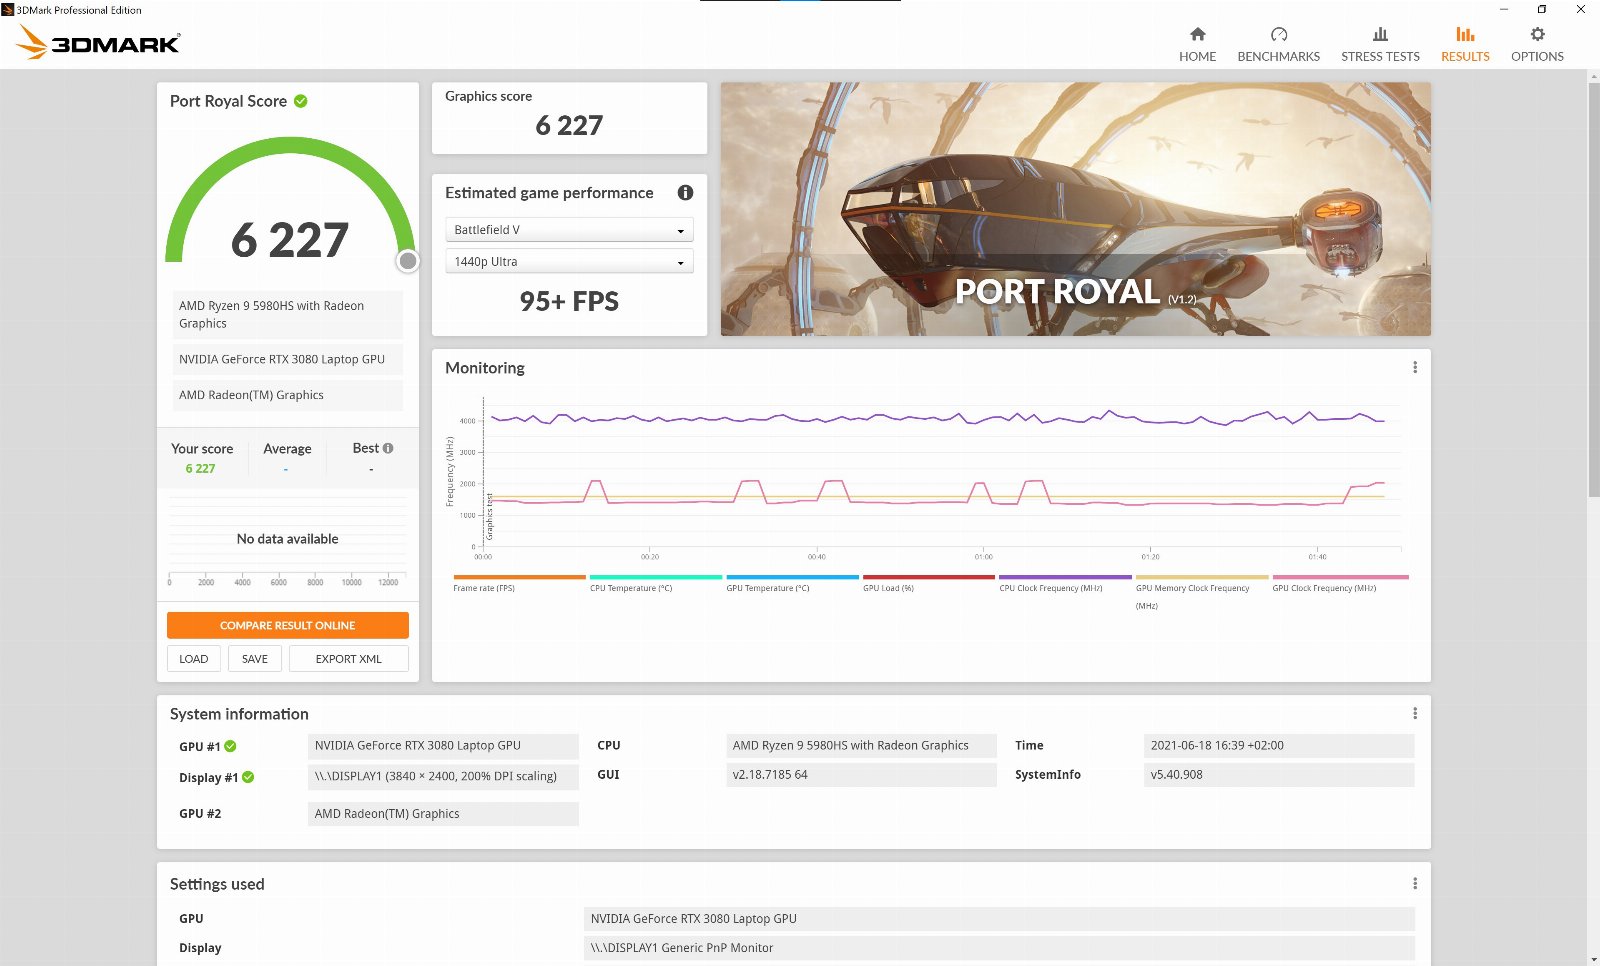The height and width of the screenshot is (966, 1600).
Task: Click the Load button
Action: point(194,659)
